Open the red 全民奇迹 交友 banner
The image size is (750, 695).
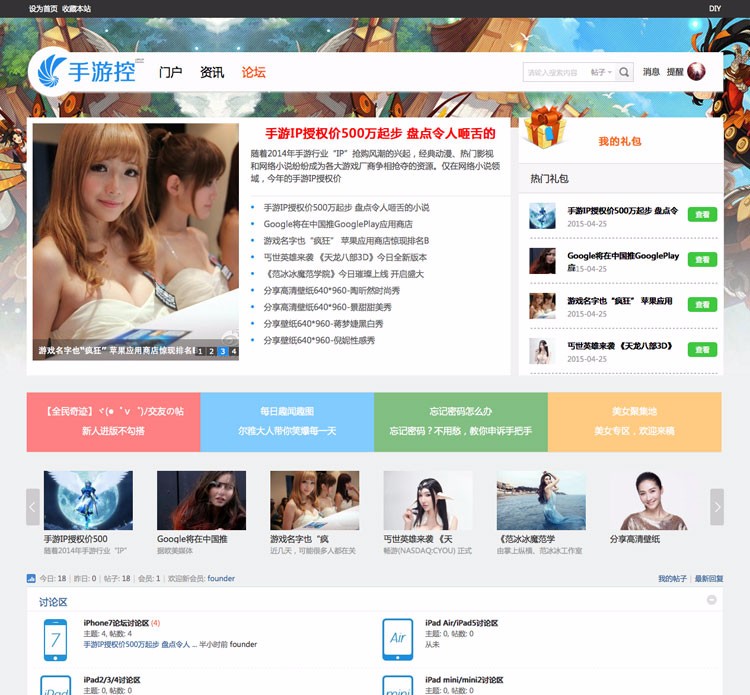tap(113, 422)
